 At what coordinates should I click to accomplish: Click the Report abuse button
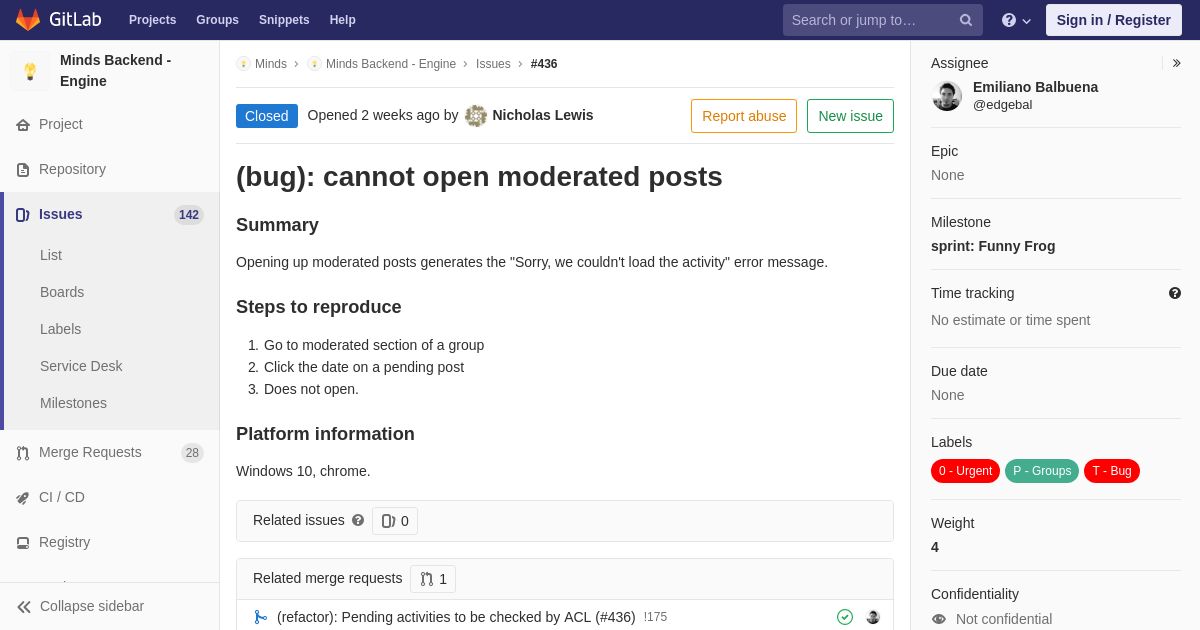click(x=744, y=116)
